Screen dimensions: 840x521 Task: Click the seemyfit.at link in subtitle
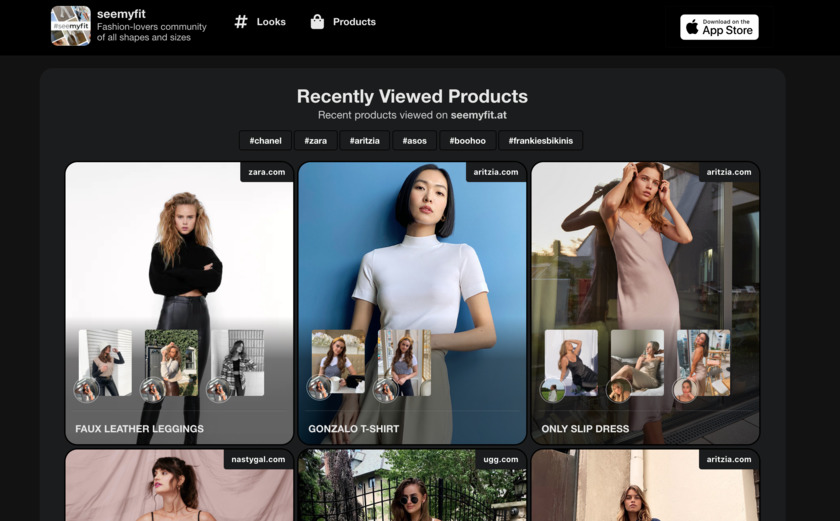coord(478,115)
